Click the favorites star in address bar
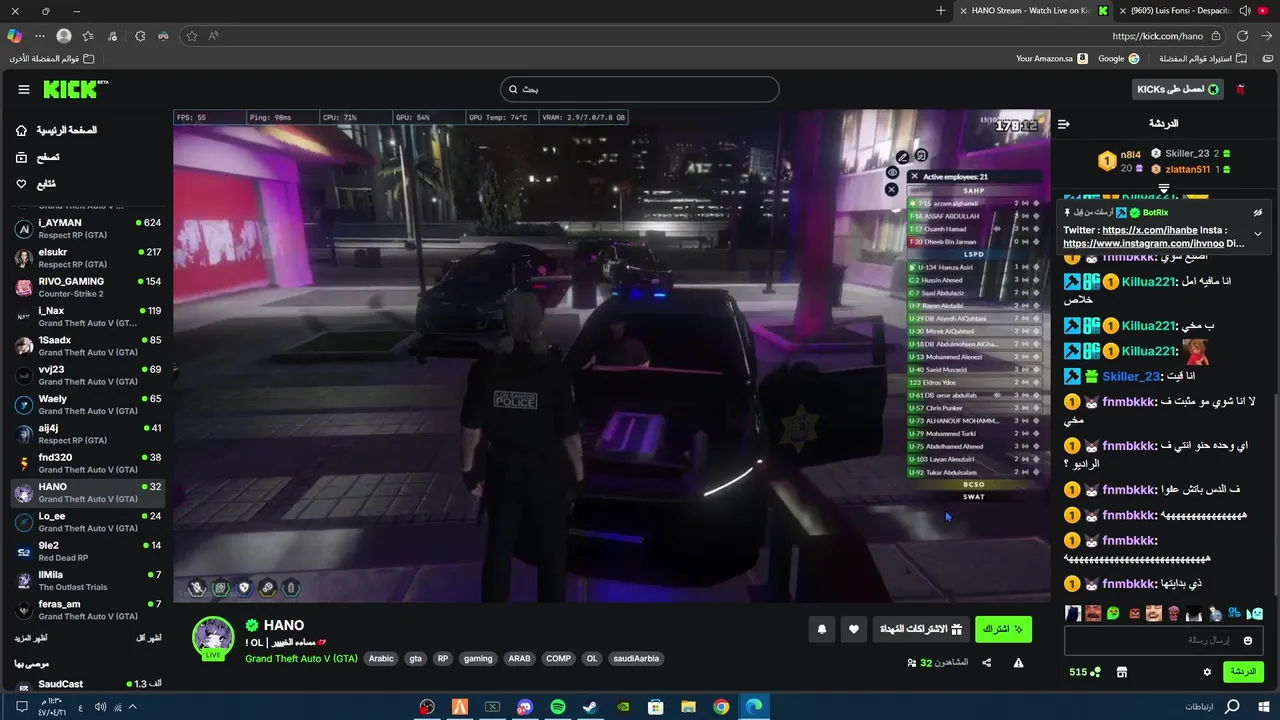 point(192,36)
